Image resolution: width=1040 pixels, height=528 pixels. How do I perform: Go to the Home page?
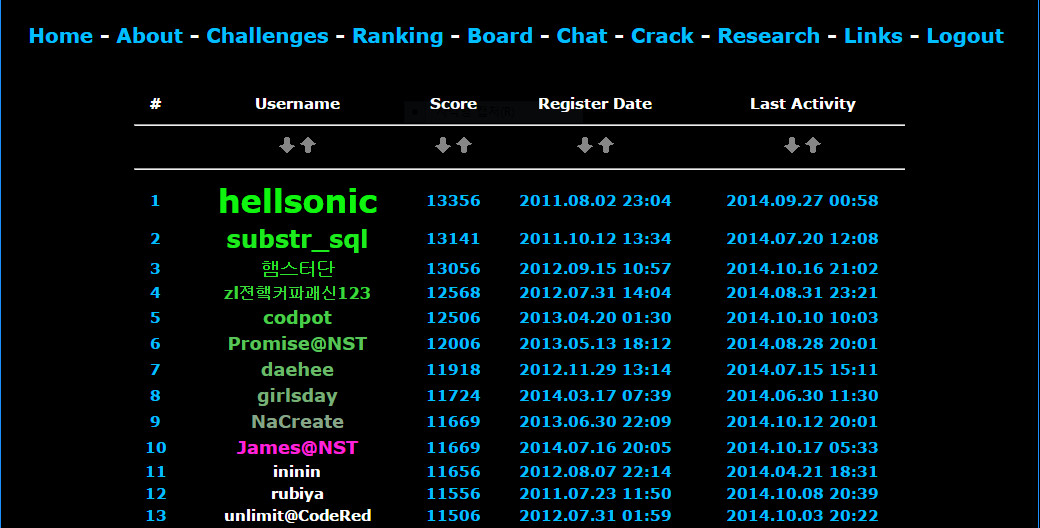click(x=61, y=36)
